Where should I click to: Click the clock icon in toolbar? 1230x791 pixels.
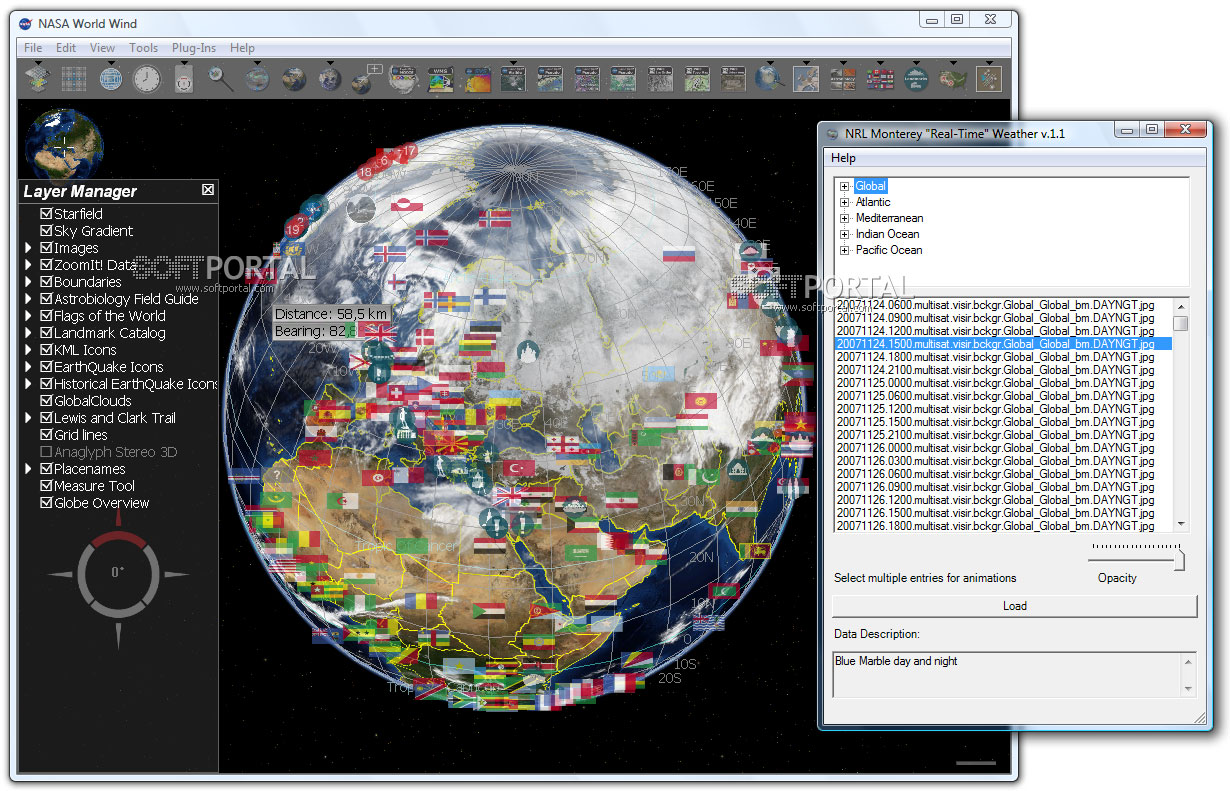point(146,78)
